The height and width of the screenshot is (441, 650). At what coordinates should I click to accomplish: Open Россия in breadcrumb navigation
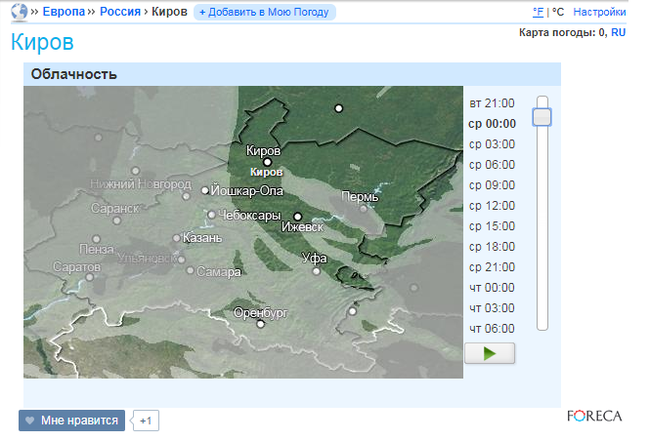pos(120,12)
